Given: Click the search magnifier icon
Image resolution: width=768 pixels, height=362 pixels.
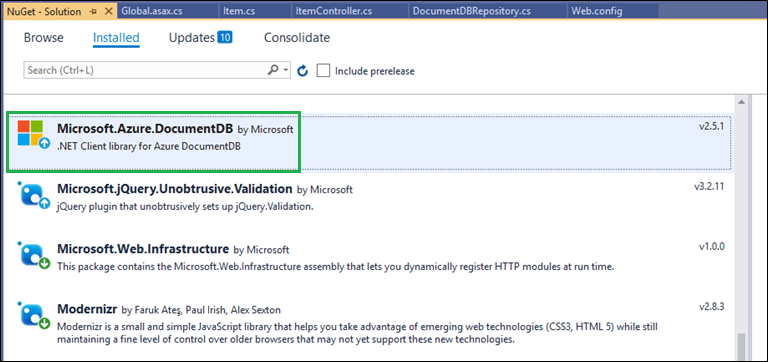Looking at the screenshot, I should click(x=273, y=70).
